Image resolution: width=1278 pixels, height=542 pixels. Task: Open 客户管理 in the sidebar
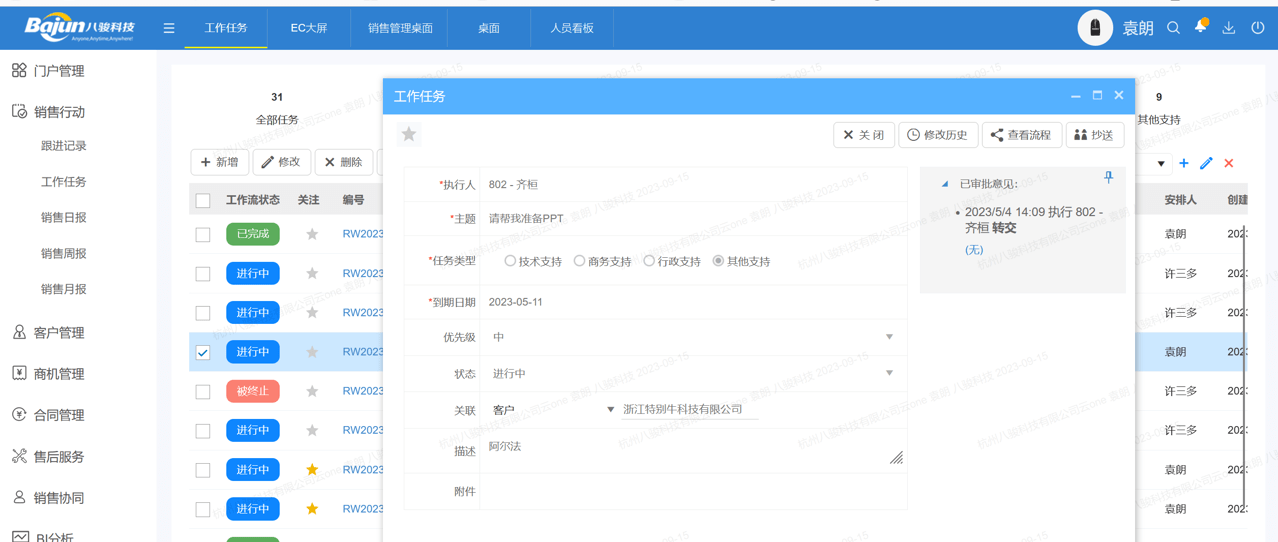click(x=59, y=333)
